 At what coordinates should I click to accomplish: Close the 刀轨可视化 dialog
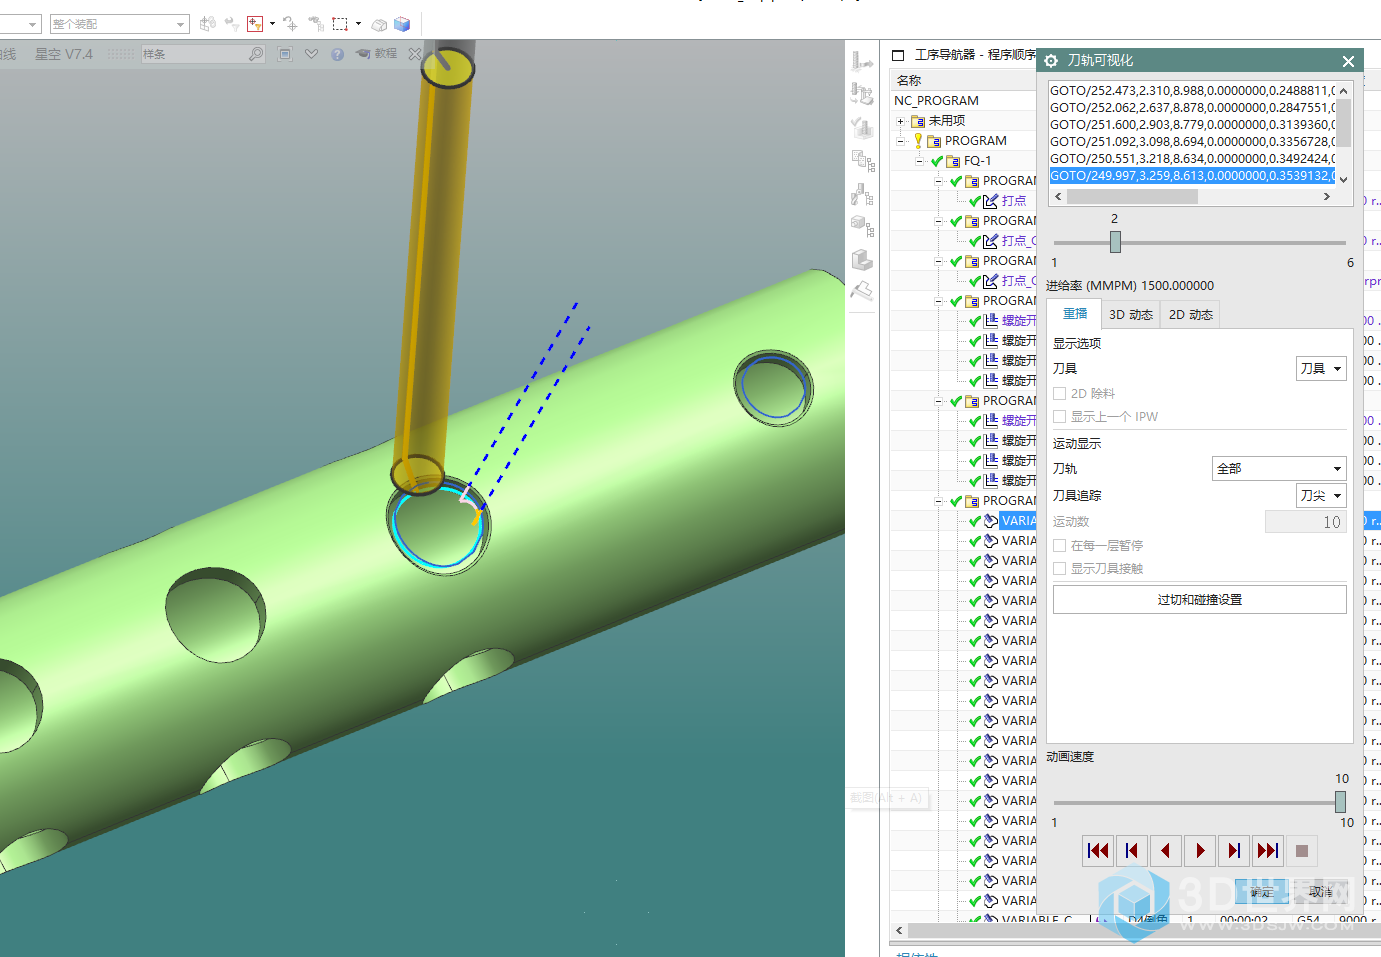[x=1348, y=61]
